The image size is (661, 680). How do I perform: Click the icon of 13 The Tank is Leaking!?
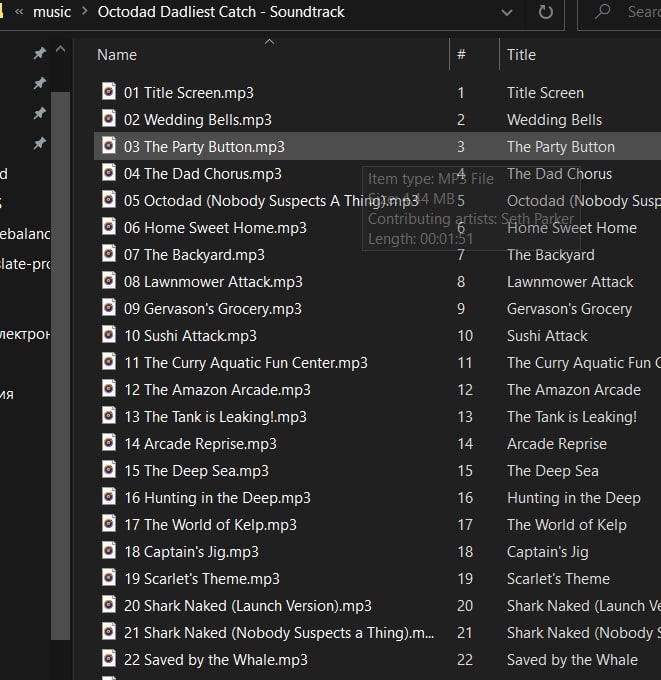109,415
